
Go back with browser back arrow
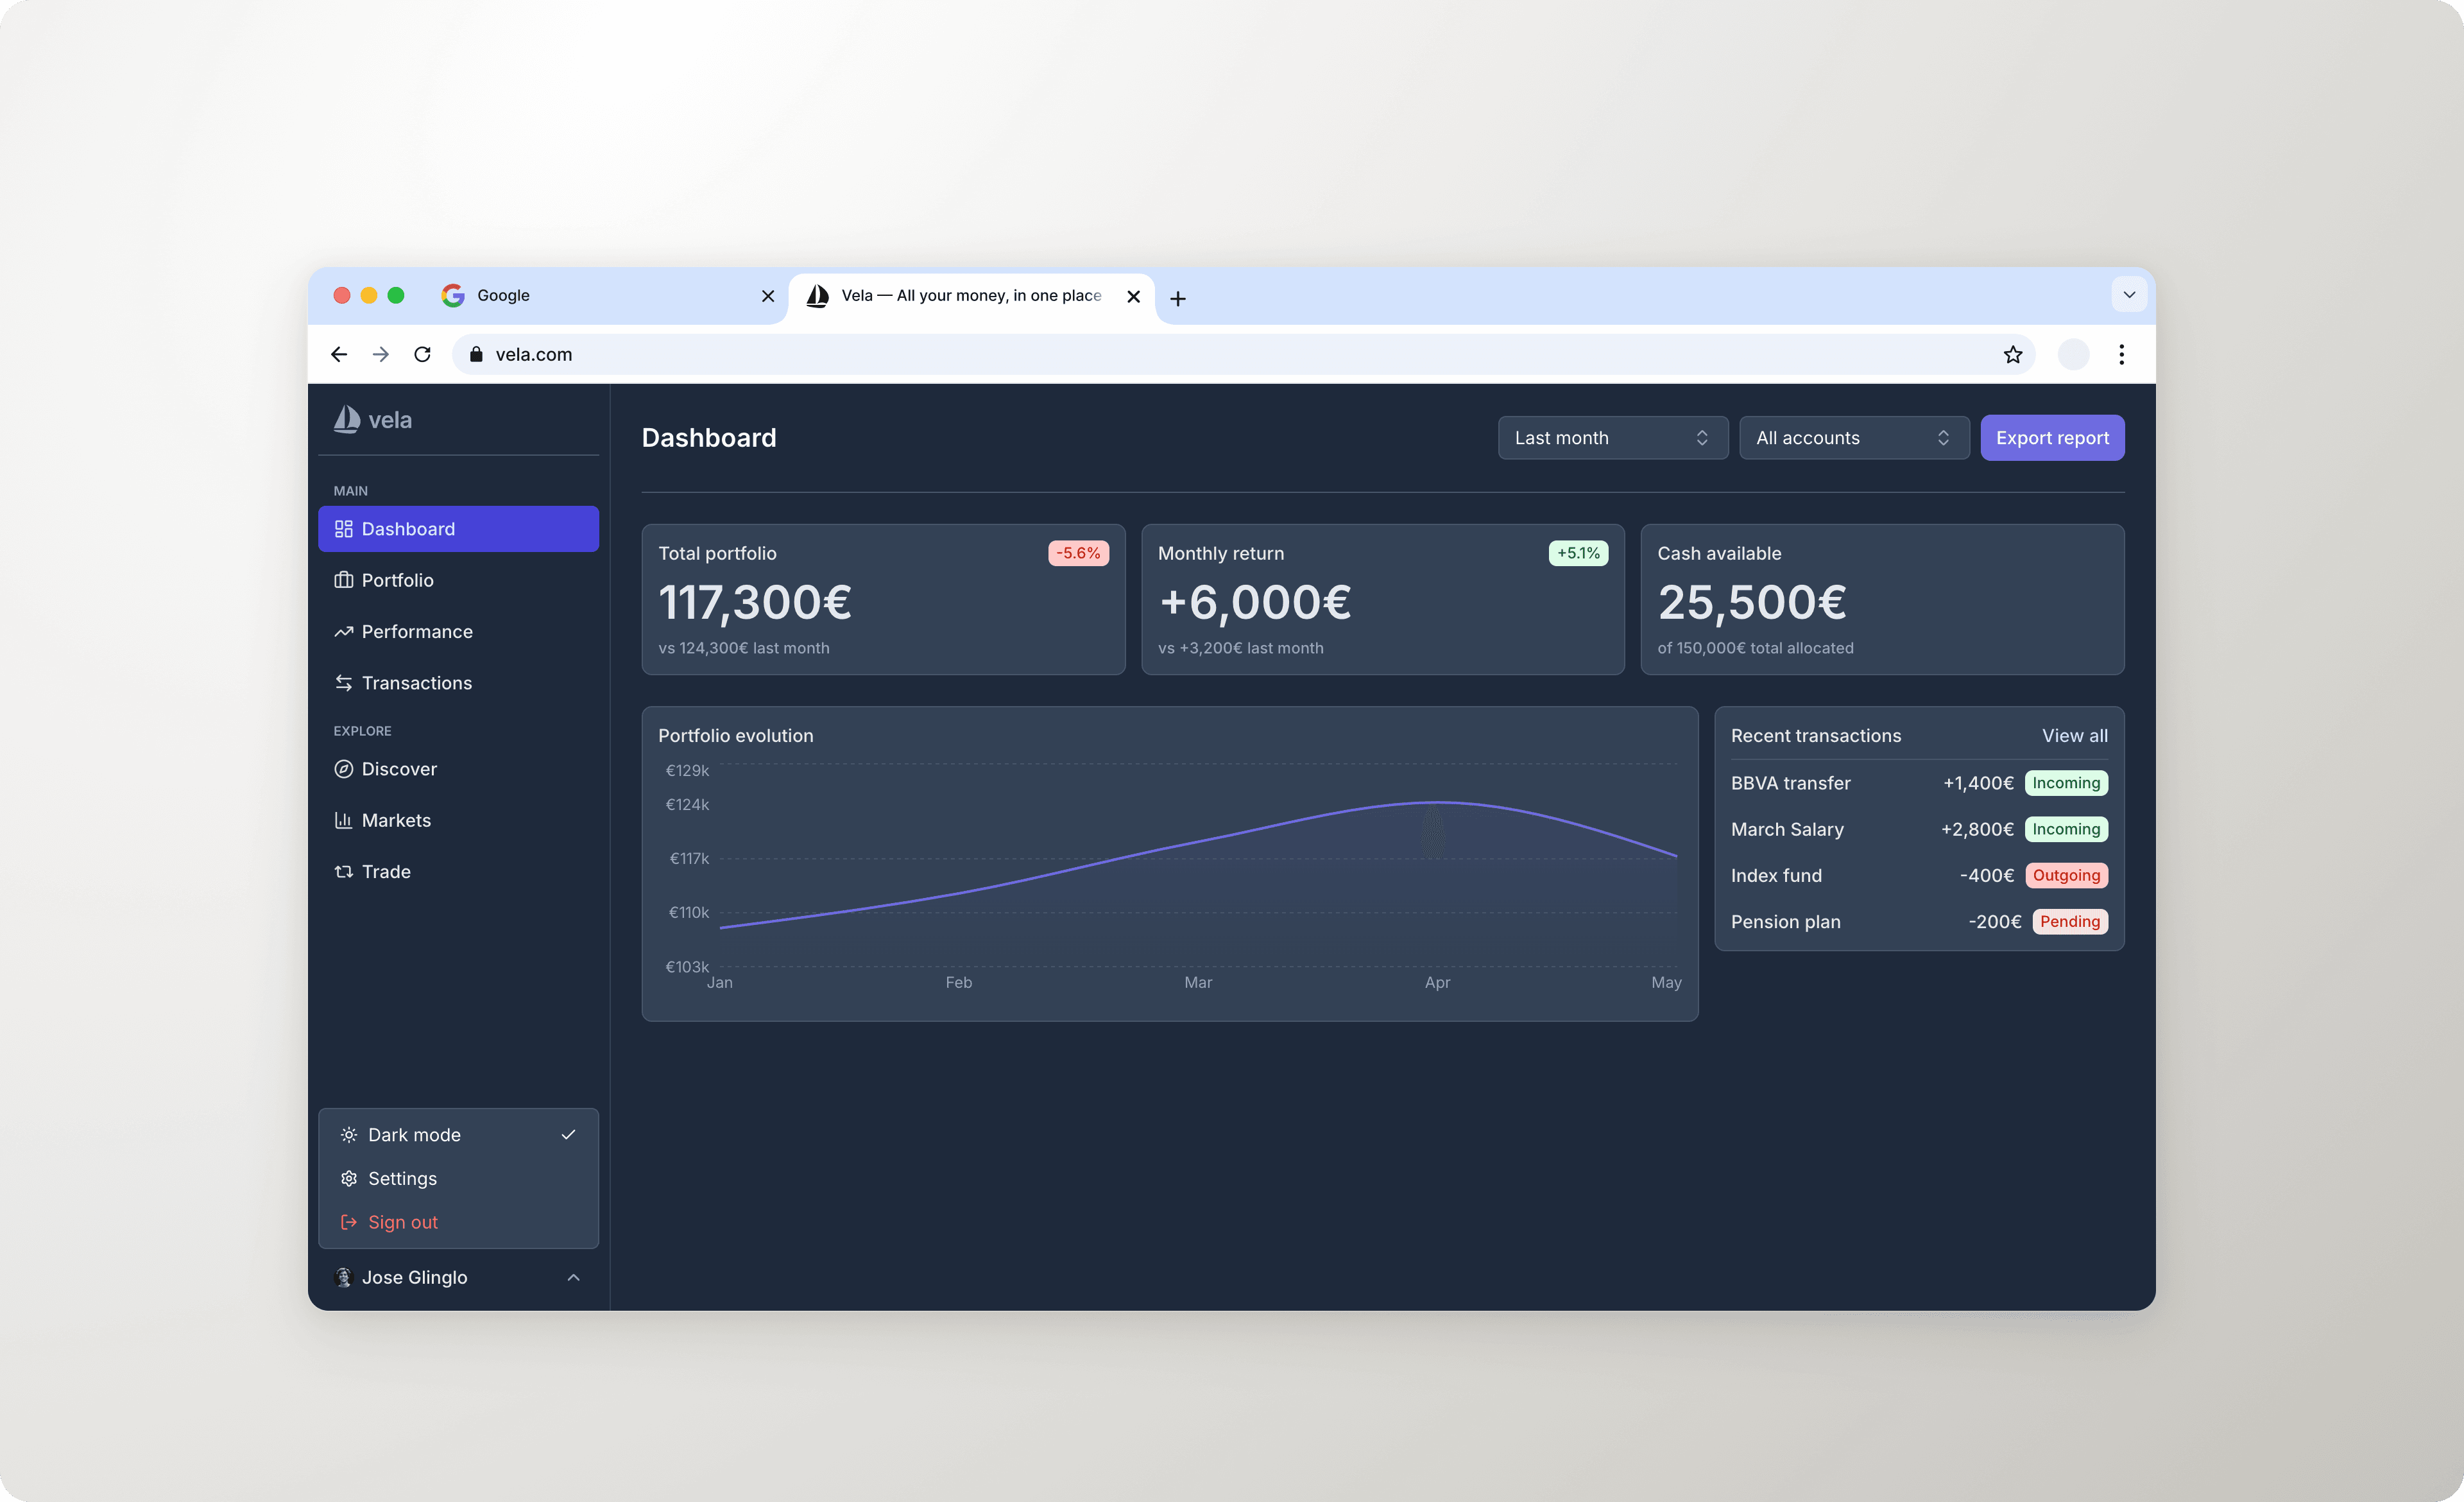339,354
